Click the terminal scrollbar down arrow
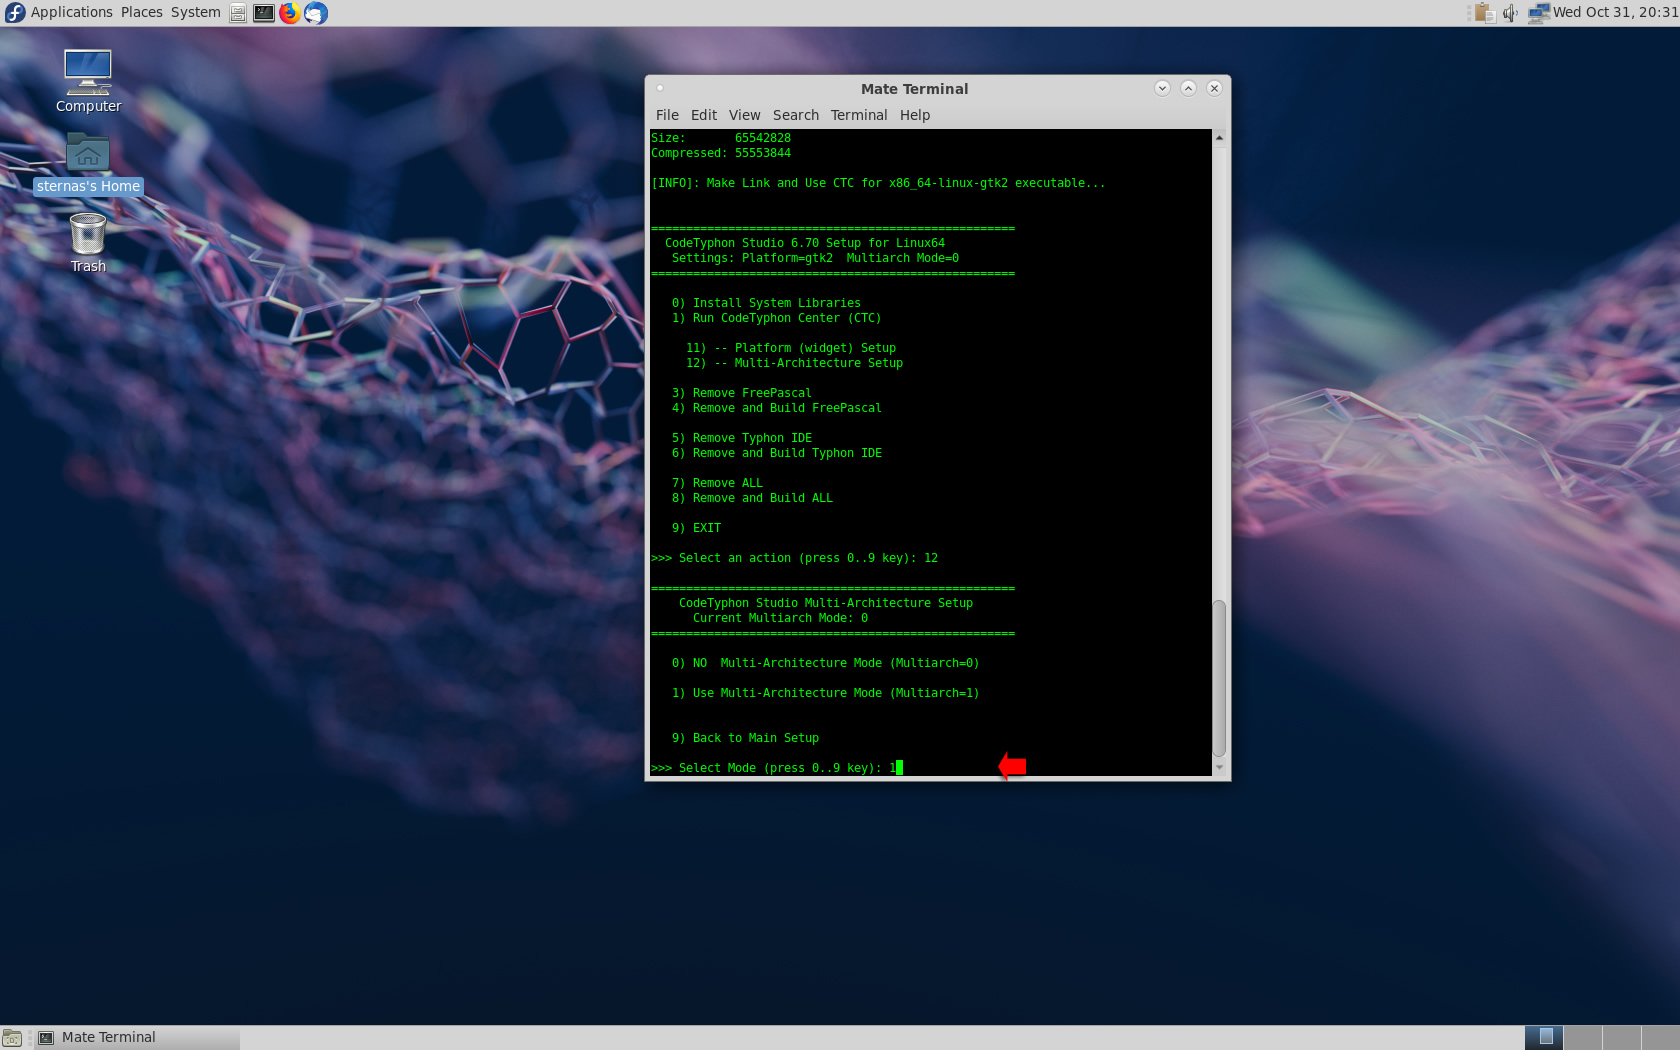 [1219, 767]
